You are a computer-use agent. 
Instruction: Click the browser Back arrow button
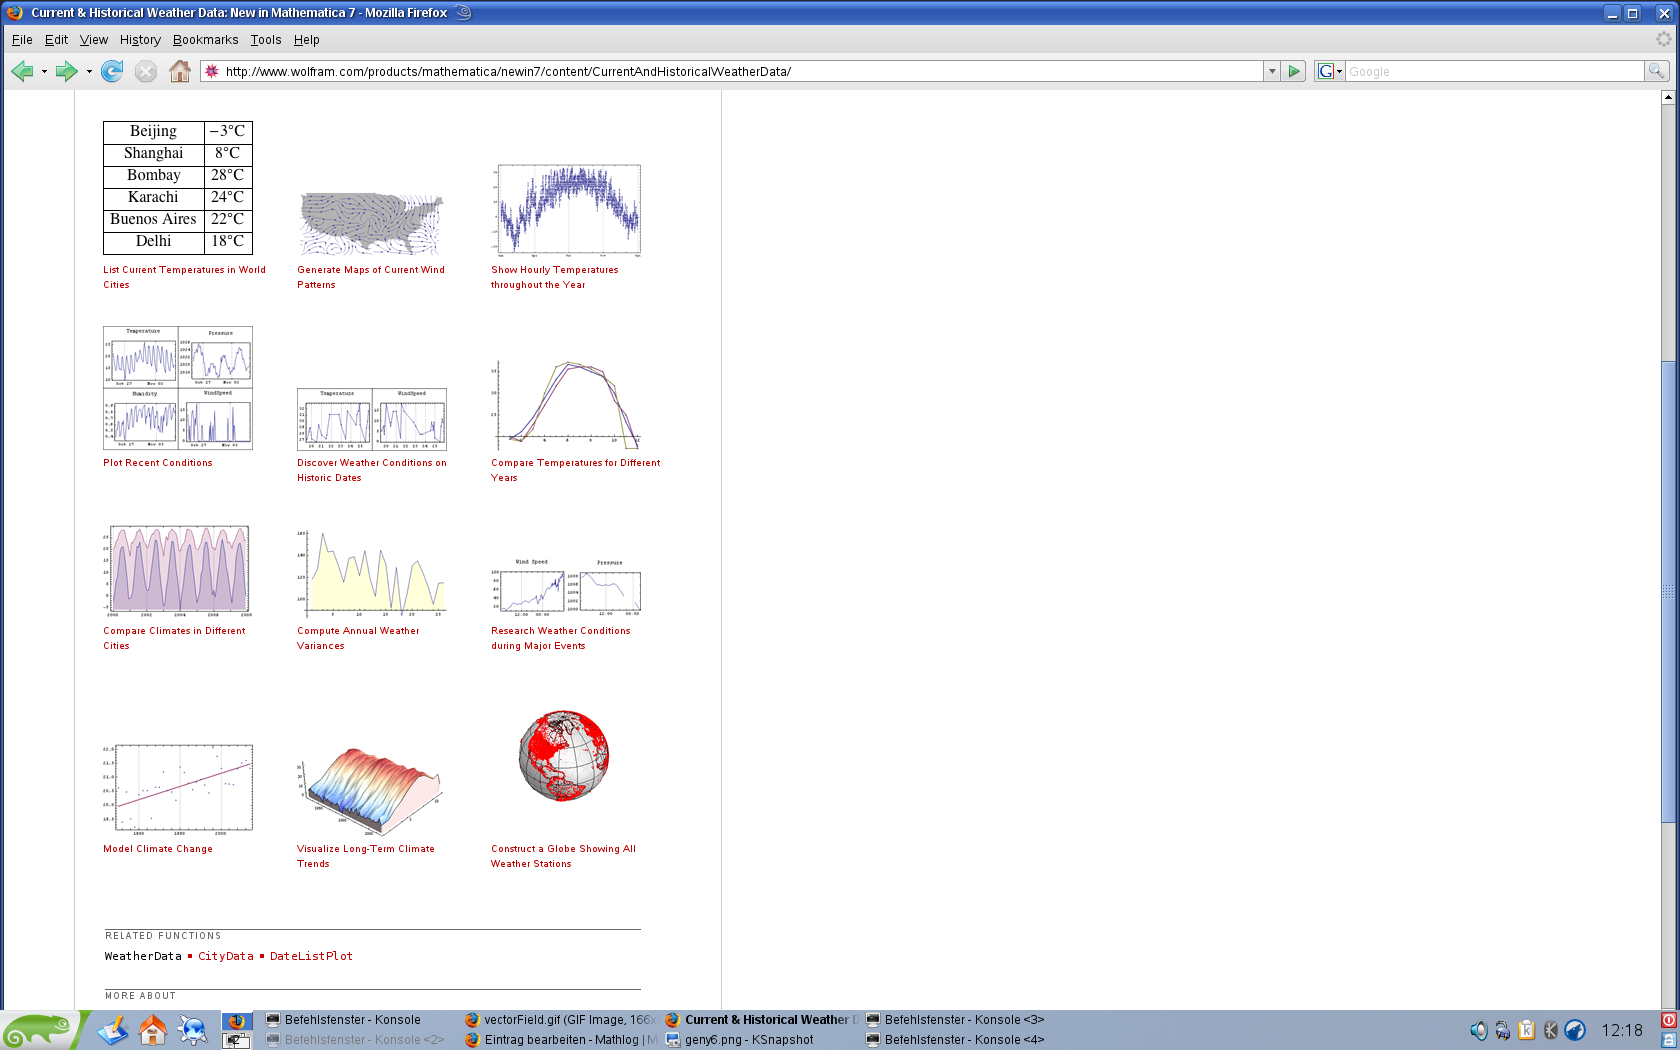pyautogui.click(x=22, y=71)
